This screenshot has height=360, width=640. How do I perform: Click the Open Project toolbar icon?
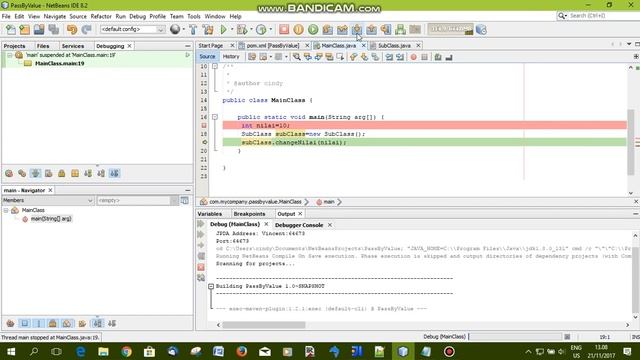coord(39,29)
